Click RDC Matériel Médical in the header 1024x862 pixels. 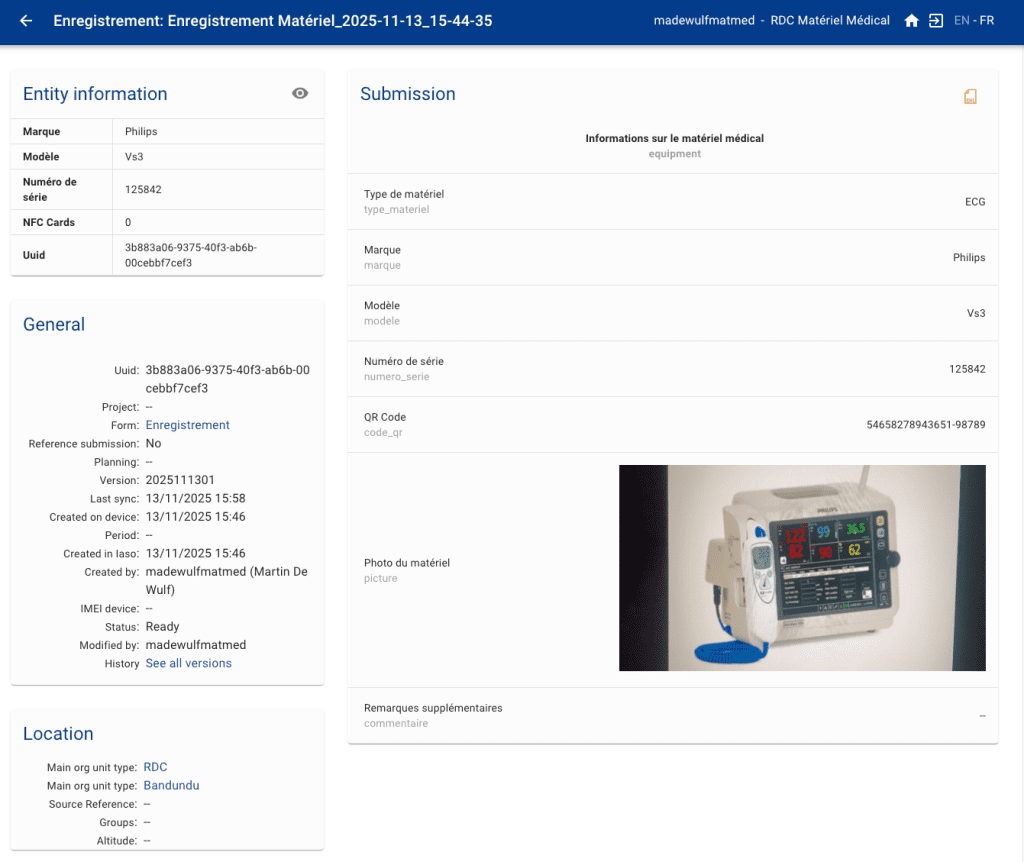[x=830, y=21]
